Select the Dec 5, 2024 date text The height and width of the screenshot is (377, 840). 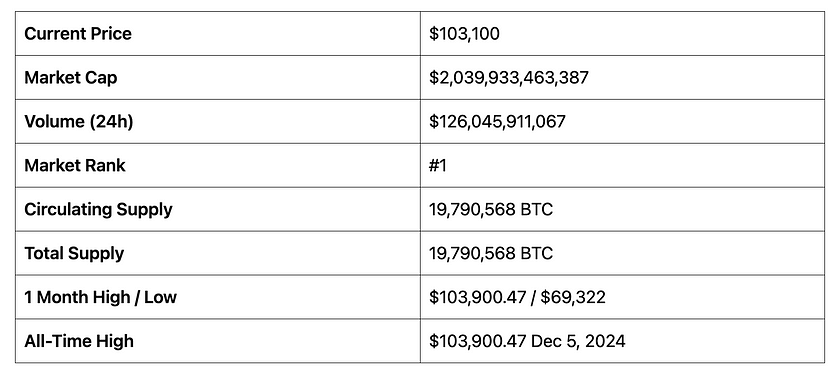[x=578, y=341]
